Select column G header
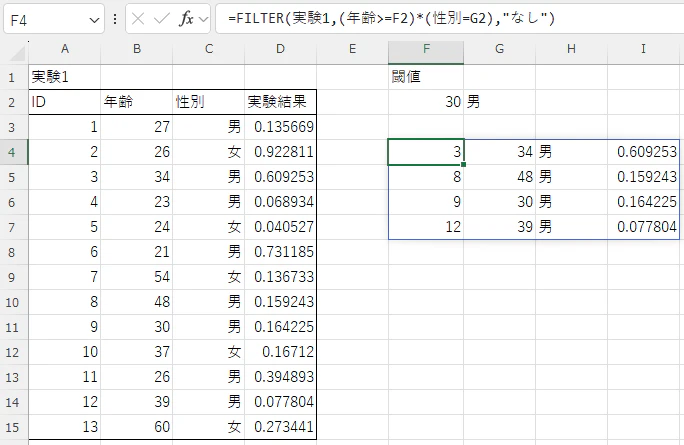 click(499, 49)
